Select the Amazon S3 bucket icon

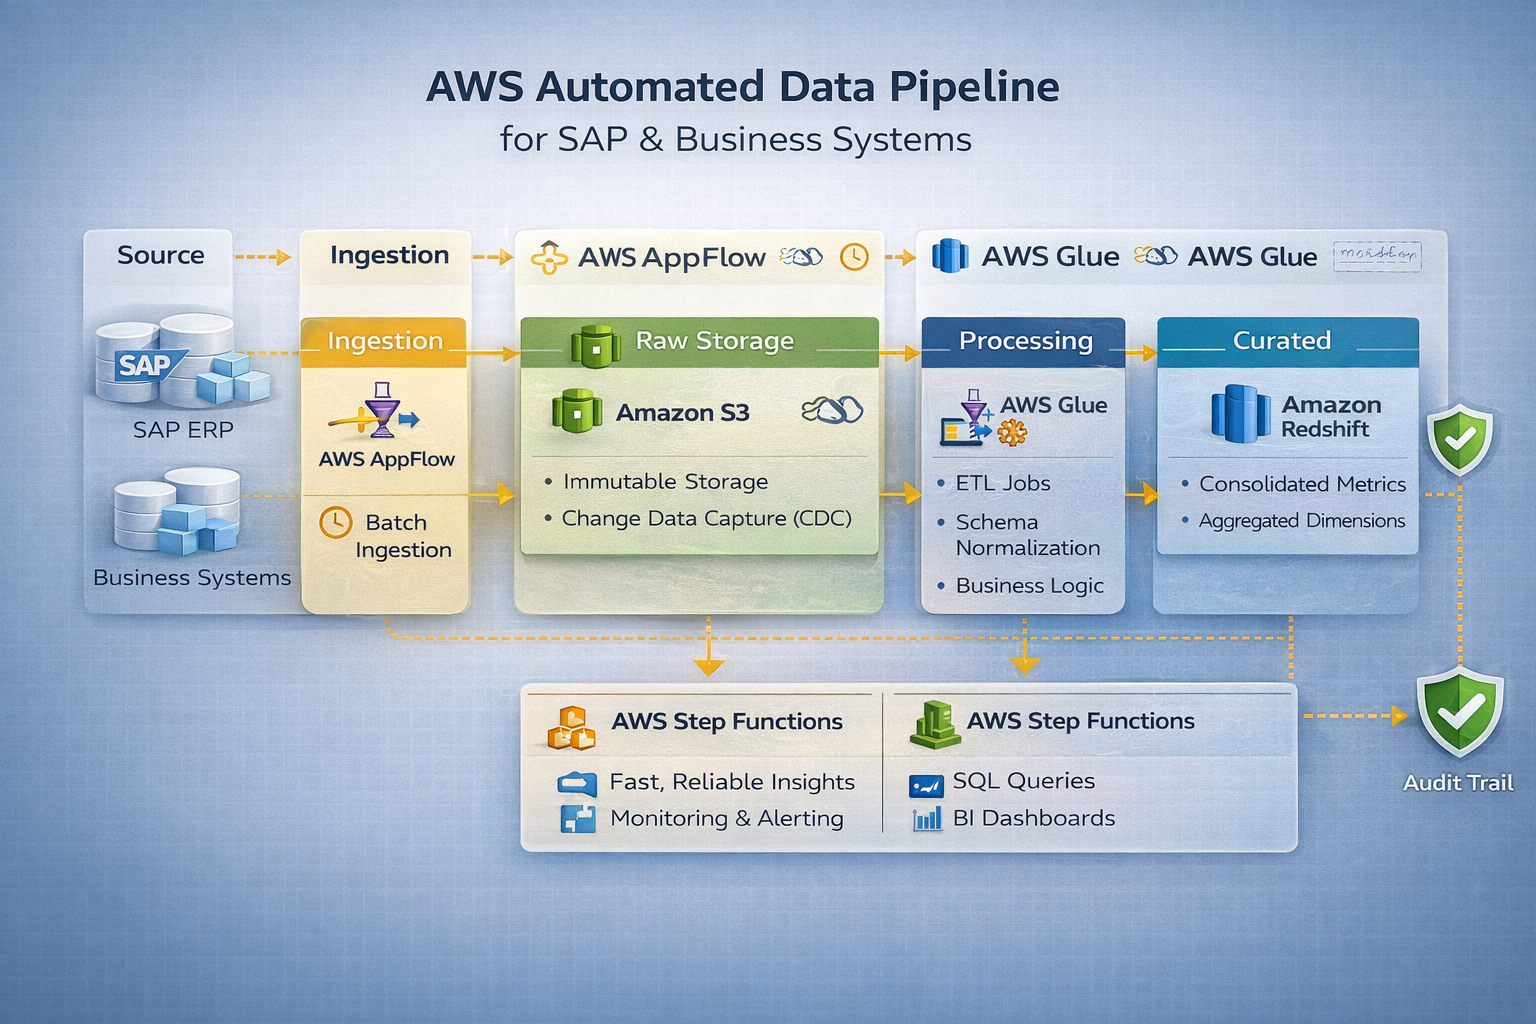point(576,411)
